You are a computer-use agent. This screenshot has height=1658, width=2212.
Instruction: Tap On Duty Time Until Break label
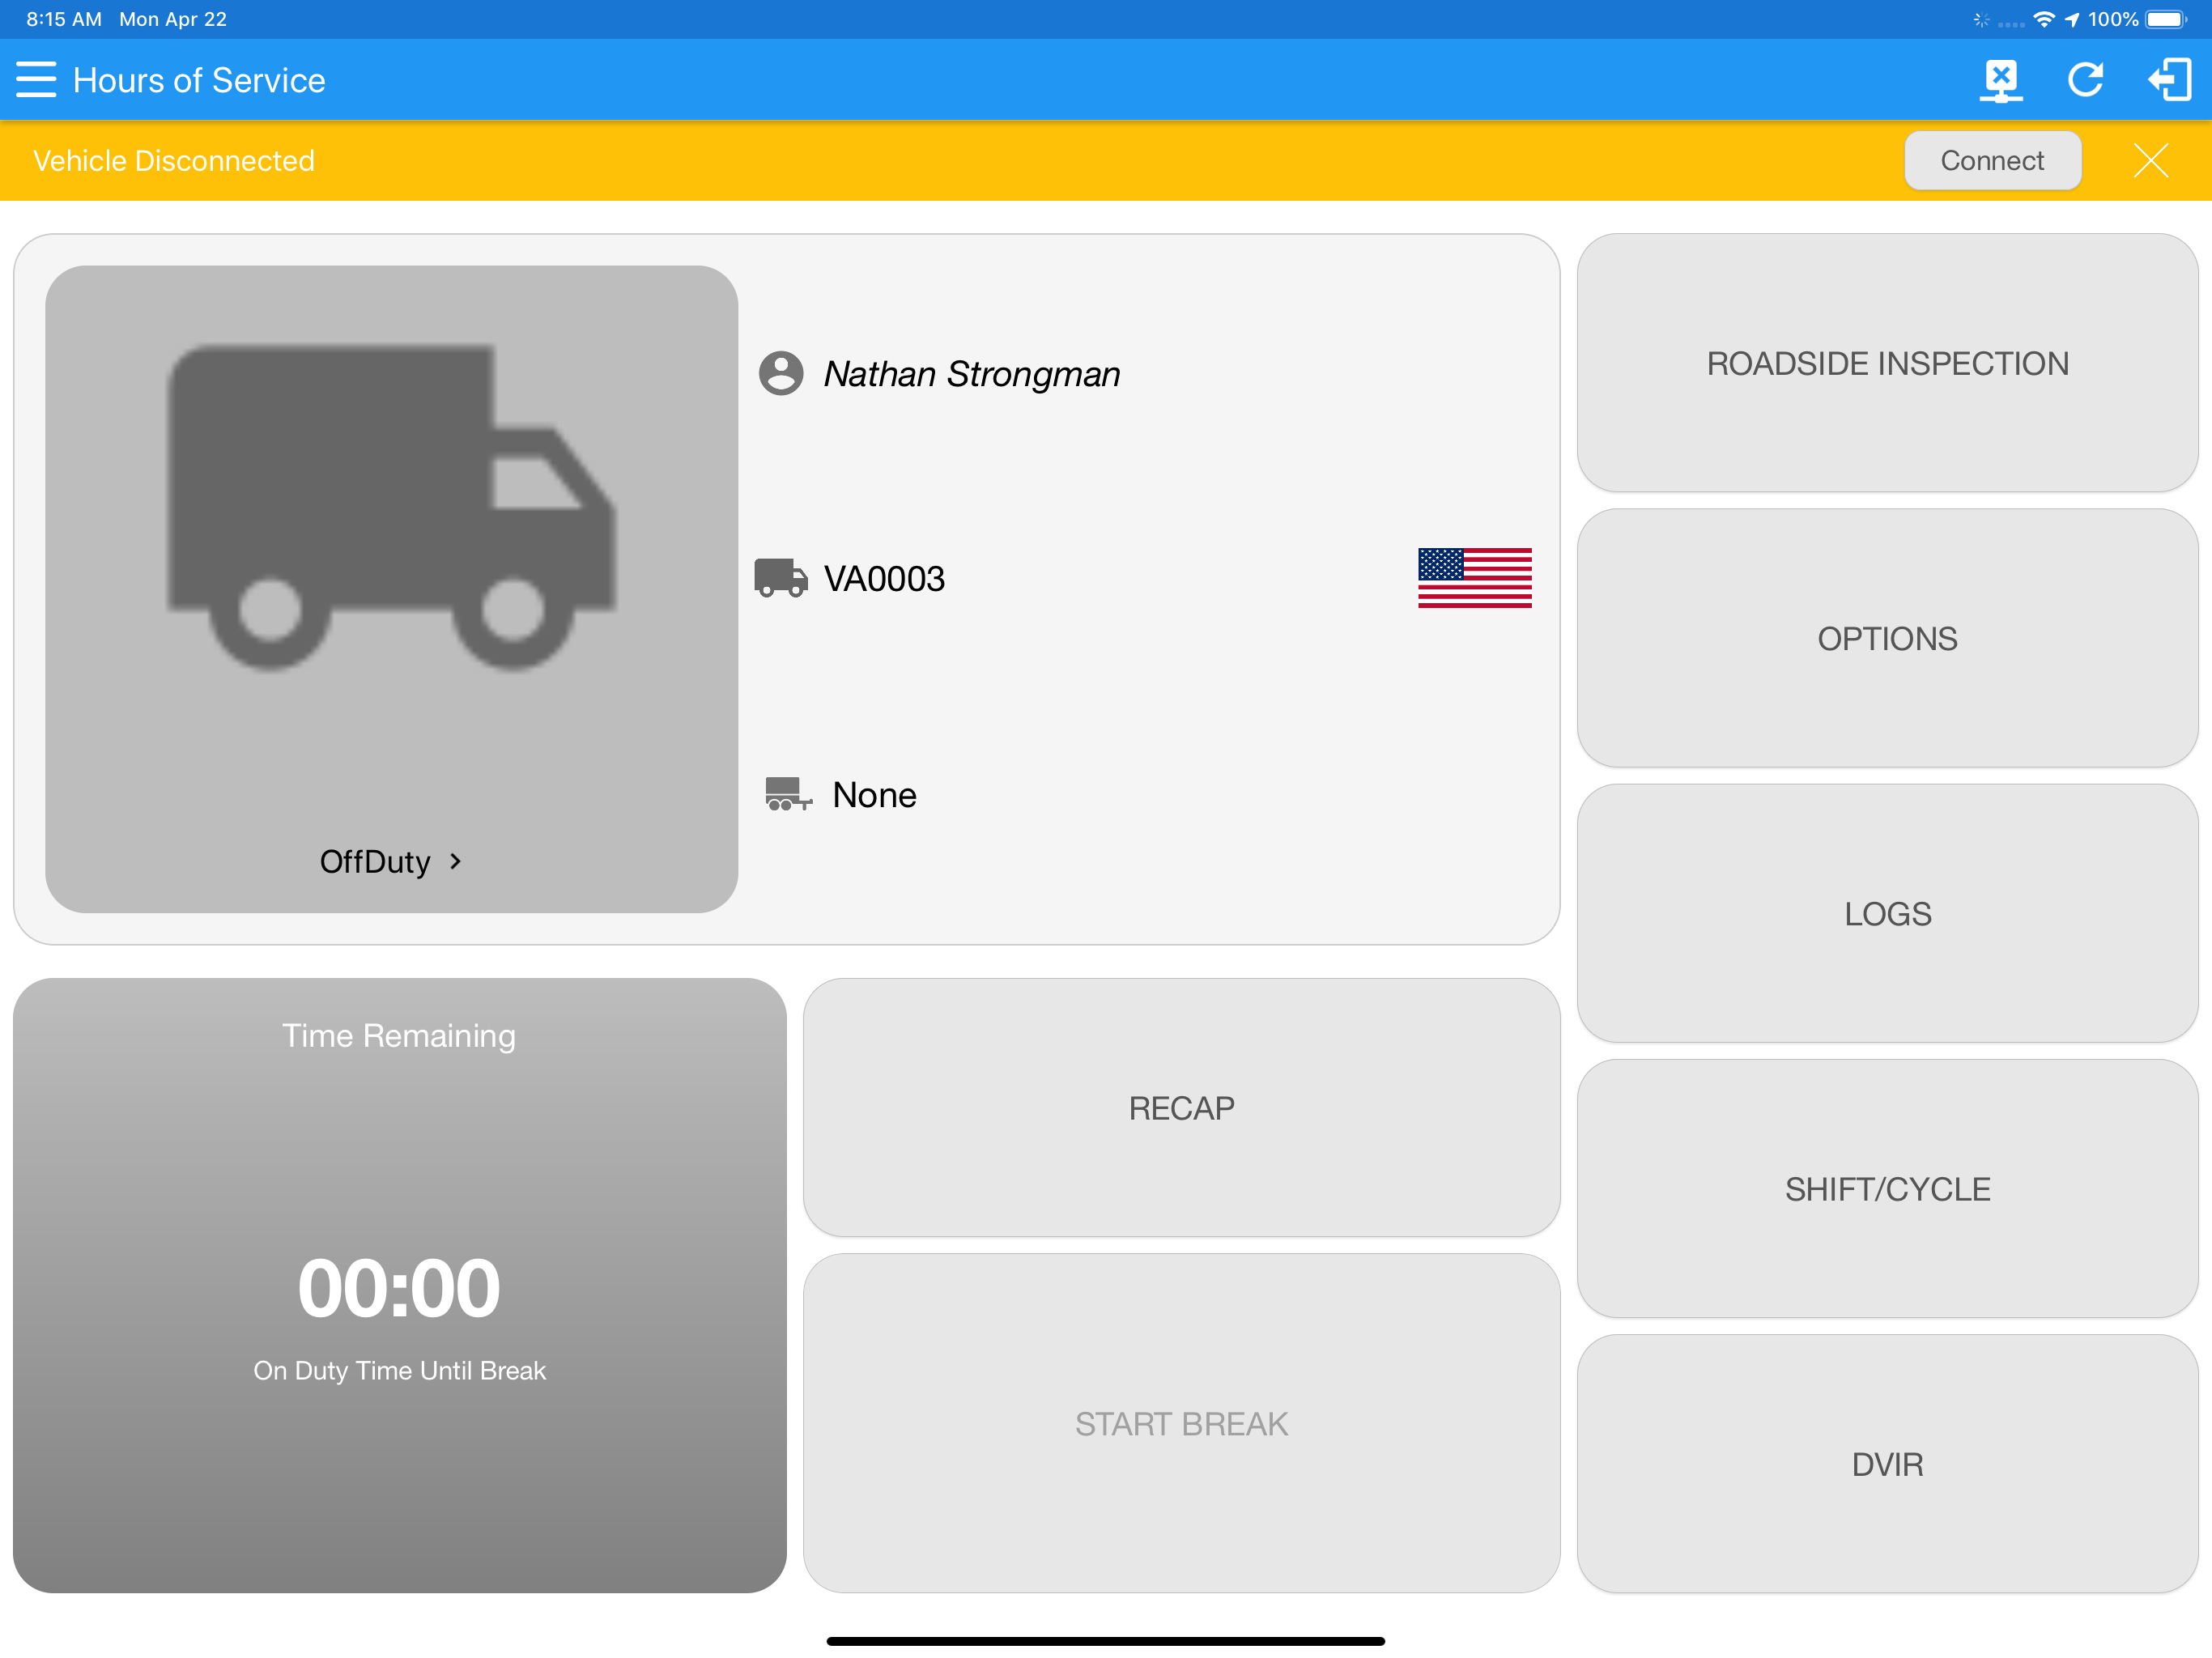[399, 1370]
